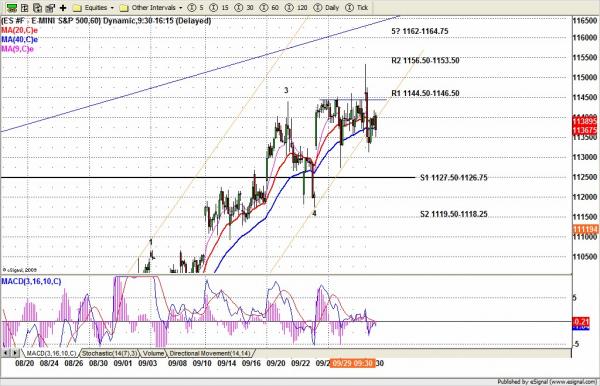Switch chart to Daily interval

coord(326,7)
